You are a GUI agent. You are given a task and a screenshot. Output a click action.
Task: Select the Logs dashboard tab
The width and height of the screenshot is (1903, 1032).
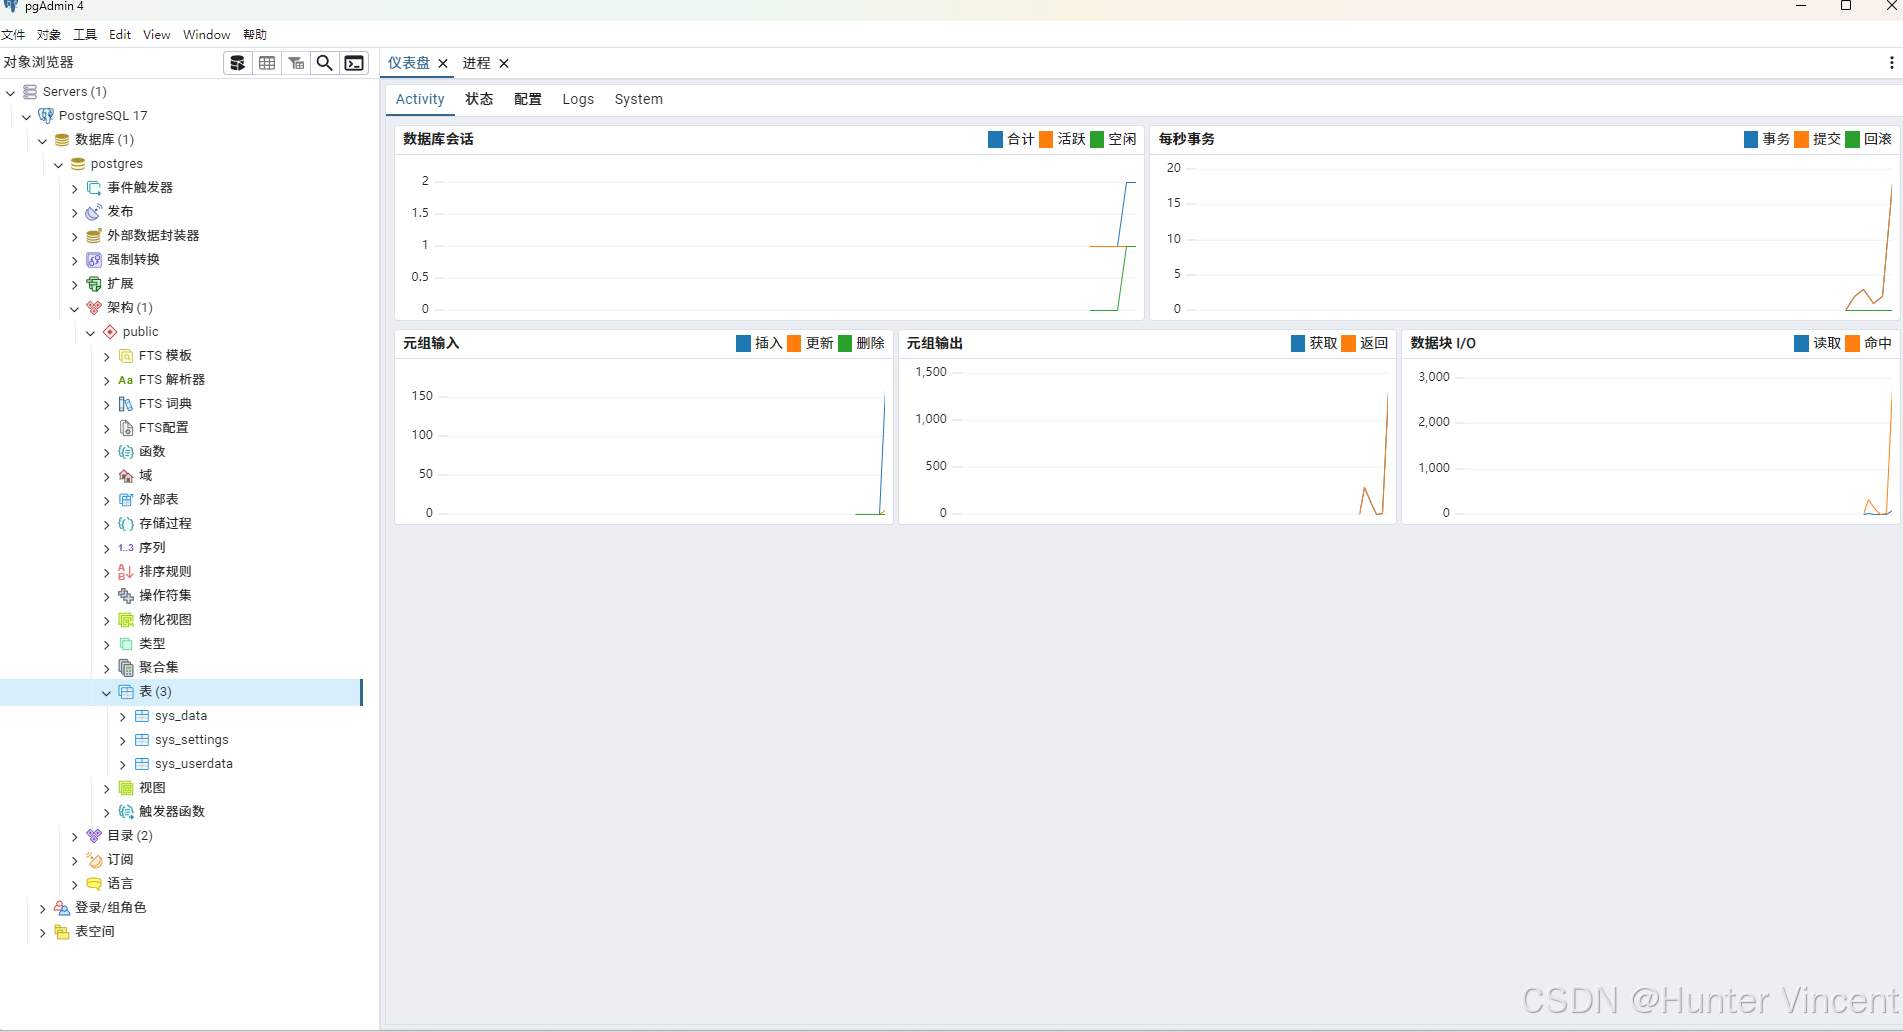[x=578, y=99]
